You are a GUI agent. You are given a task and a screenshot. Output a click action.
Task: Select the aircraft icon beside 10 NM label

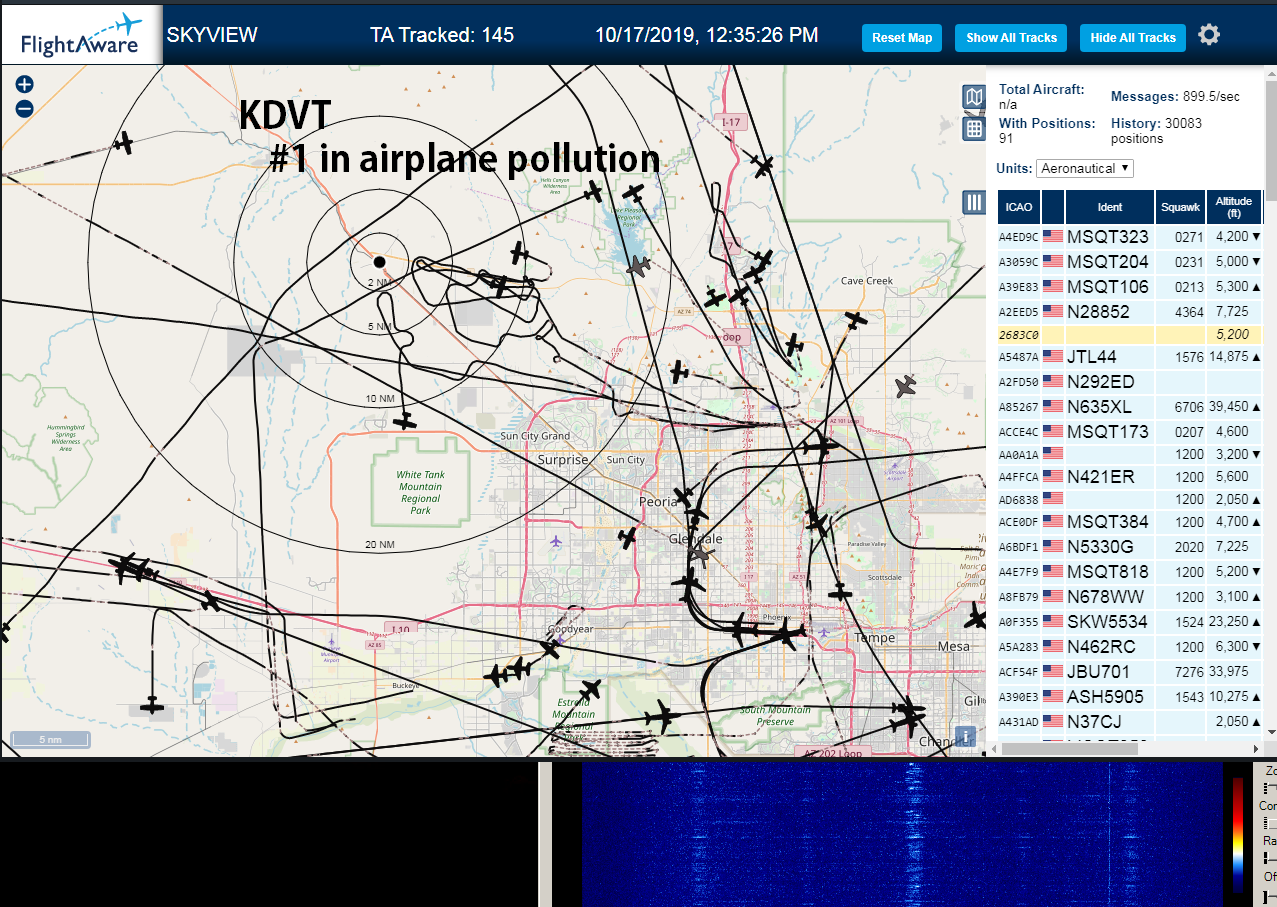coord(405,422)
